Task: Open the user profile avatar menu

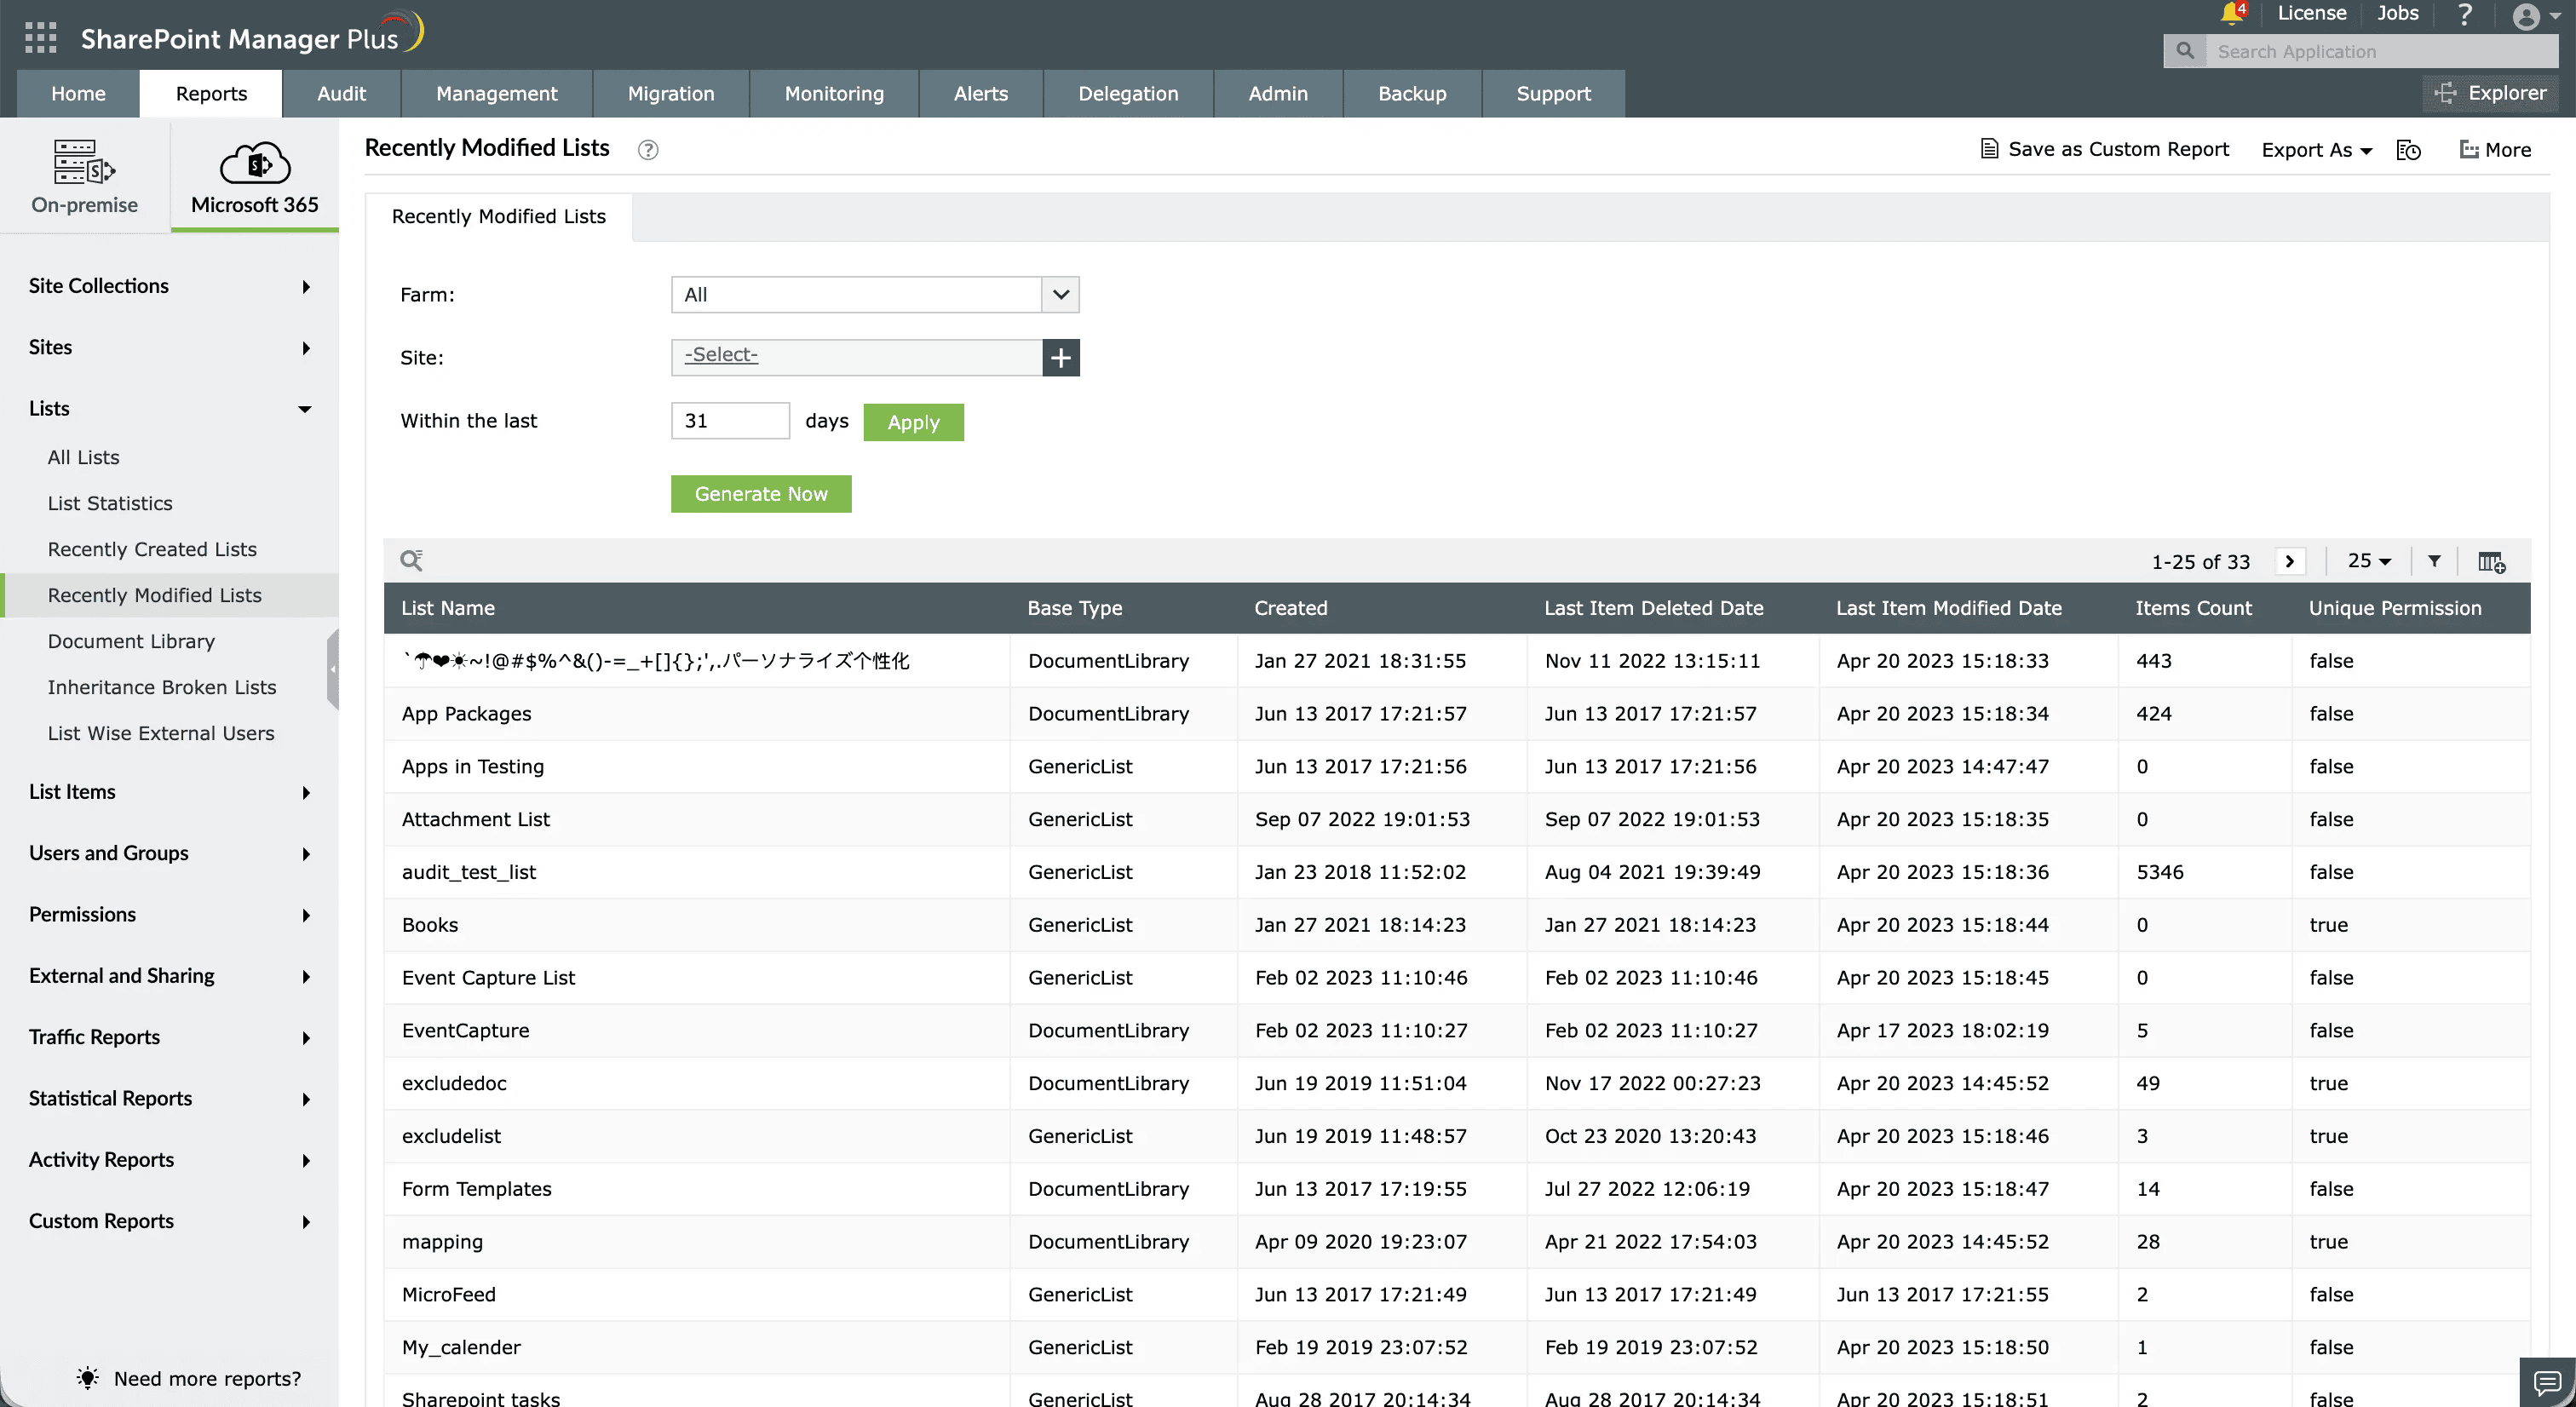Action: tap(2535, 16)
